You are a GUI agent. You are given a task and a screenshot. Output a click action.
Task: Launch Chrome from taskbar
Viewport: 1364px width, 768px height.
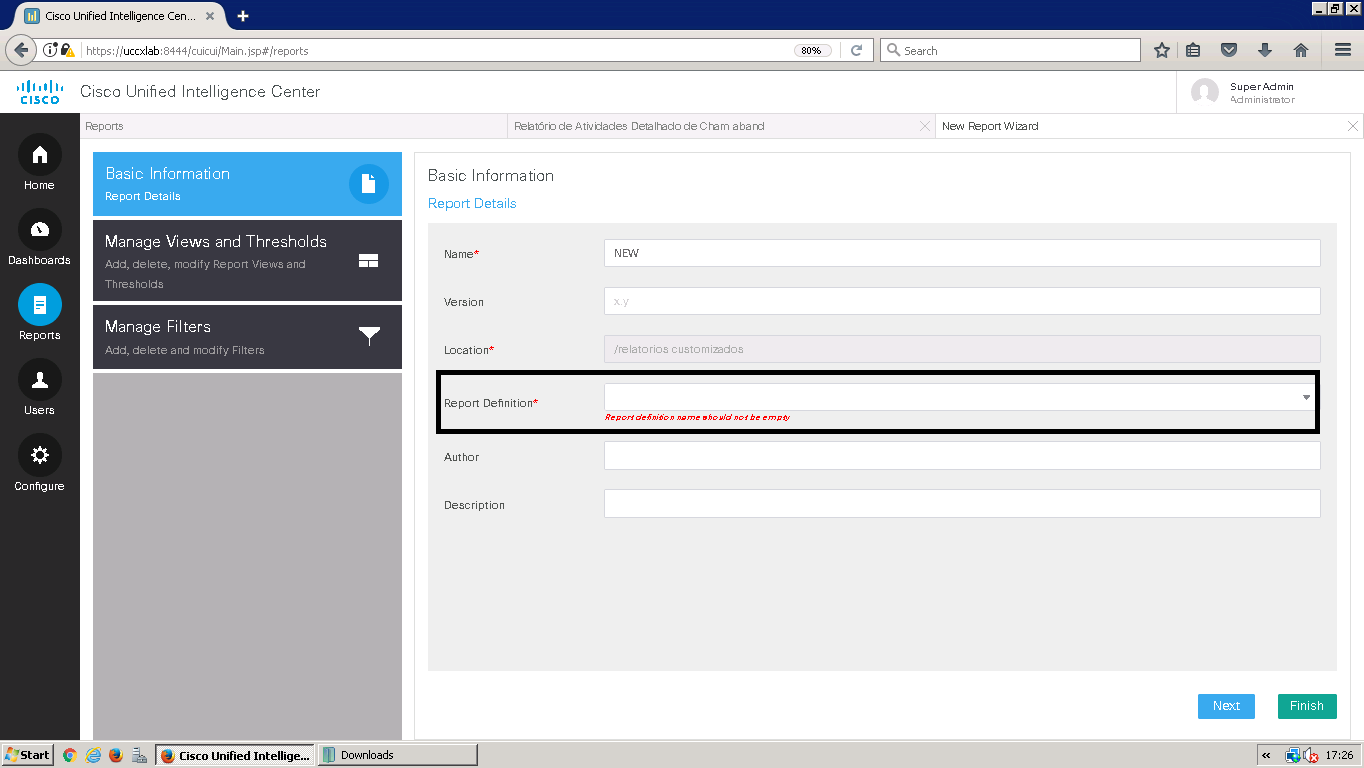coord(69,755)
